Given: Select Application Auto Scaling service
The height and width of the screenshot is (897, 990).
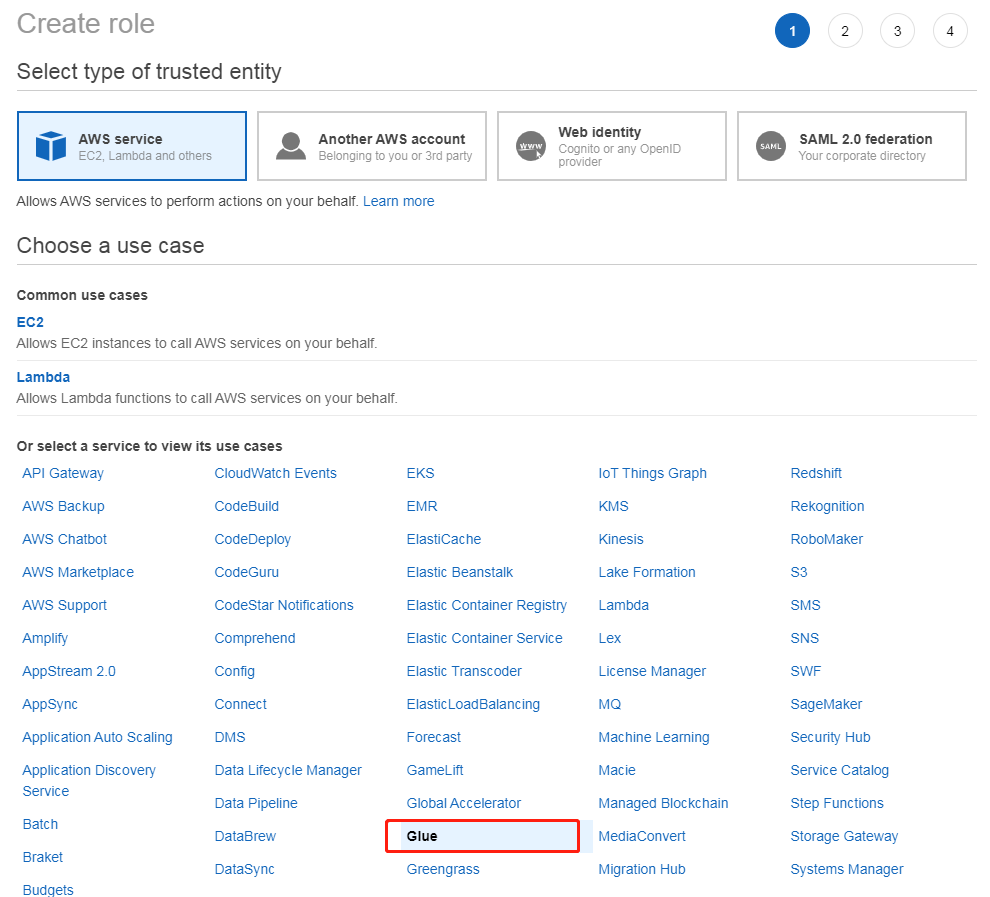Looking at the screenshot, I should (x=97, y=737).
